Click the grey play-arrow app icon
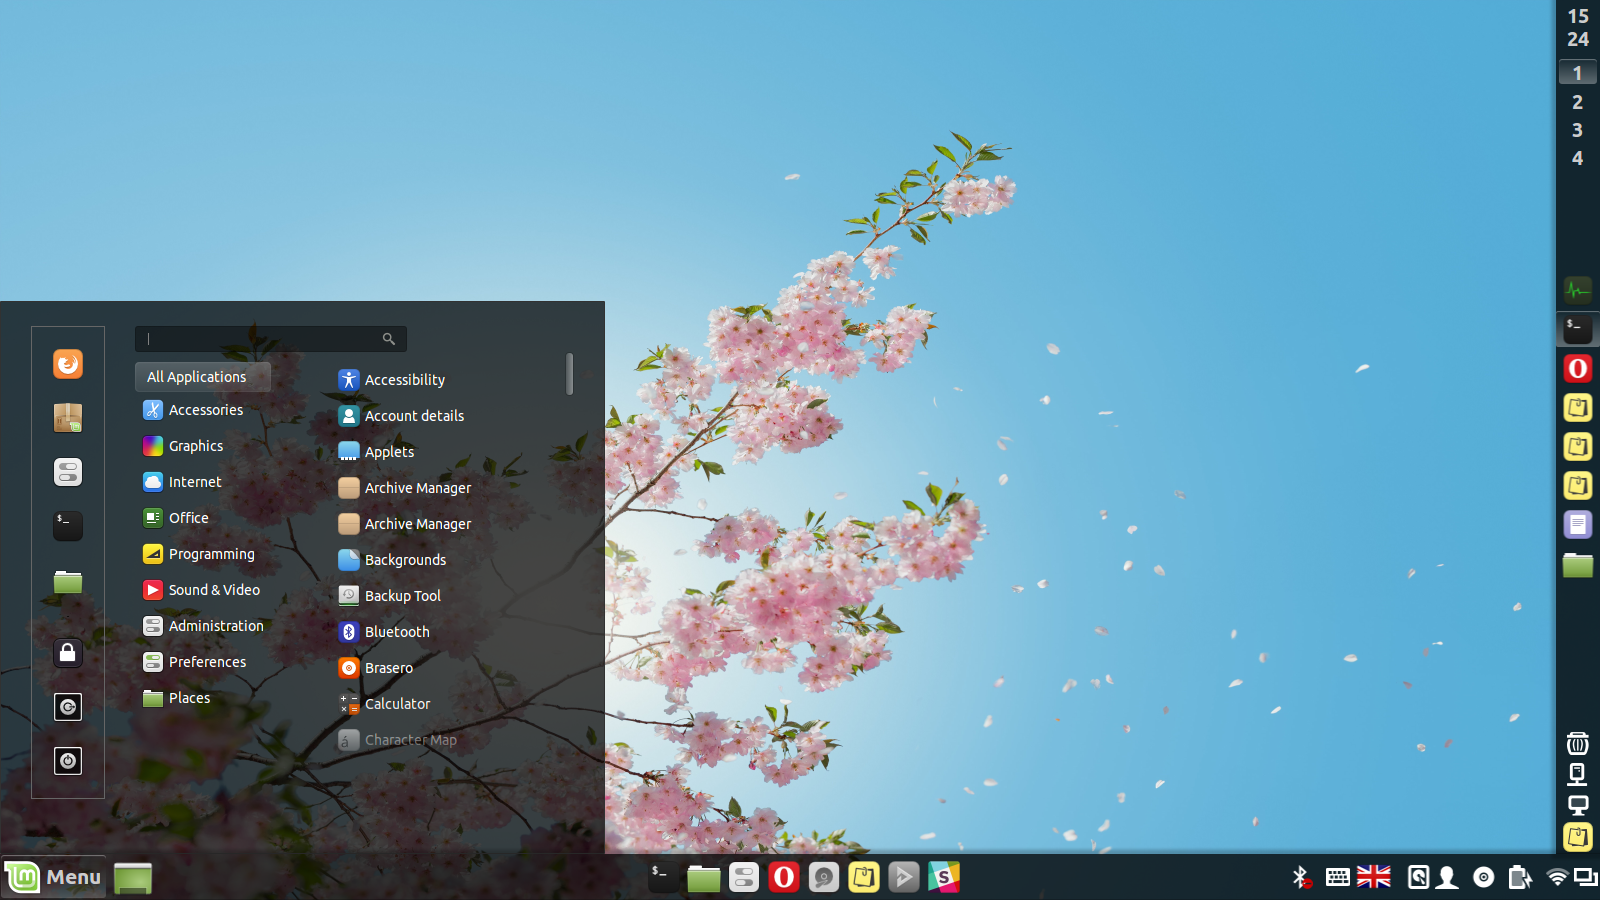Viewport: 1600px width, 900px height. (x=904, y=878)
